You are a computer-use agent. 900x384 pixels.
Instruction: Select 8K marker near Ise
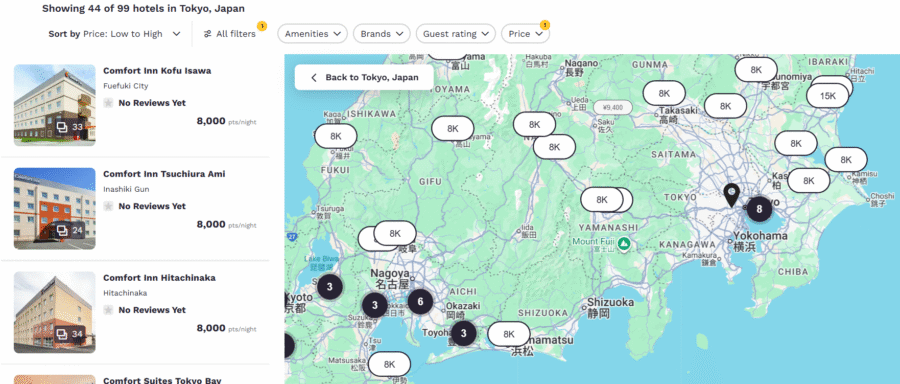390,364
